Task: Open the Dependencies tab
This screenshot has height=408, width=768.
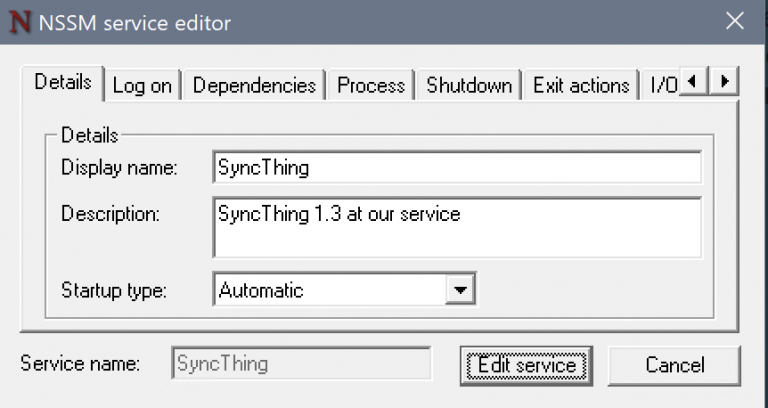Action: [x=254, y=86]
